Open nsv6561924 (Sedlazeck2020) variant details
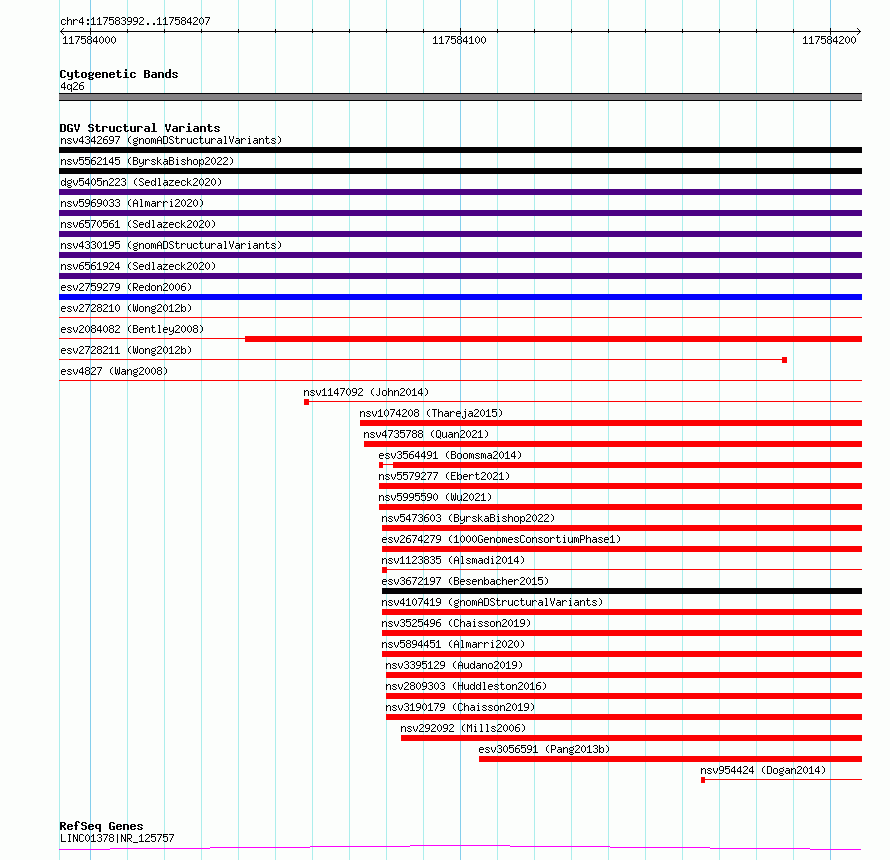This screenshot has height=860, width=890. (138, 266)
